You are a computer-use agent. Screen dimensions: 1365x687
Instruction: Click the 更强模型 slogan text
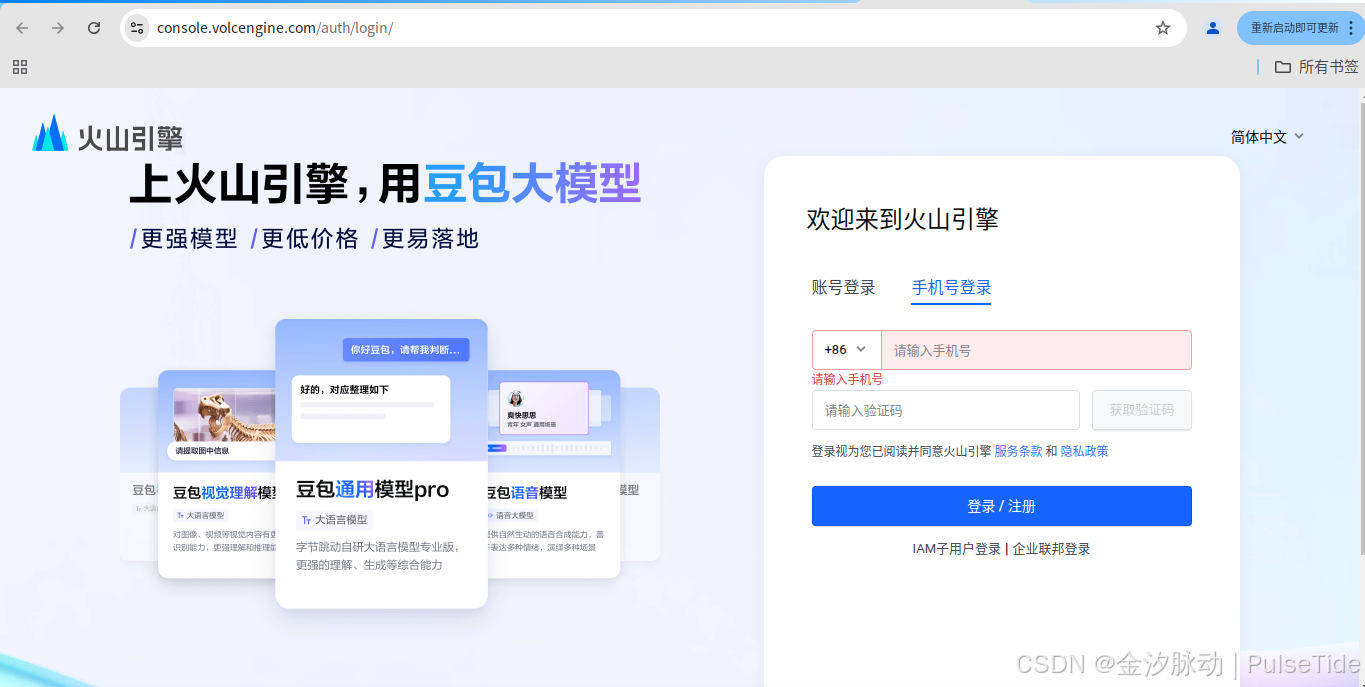pos(189,239)
